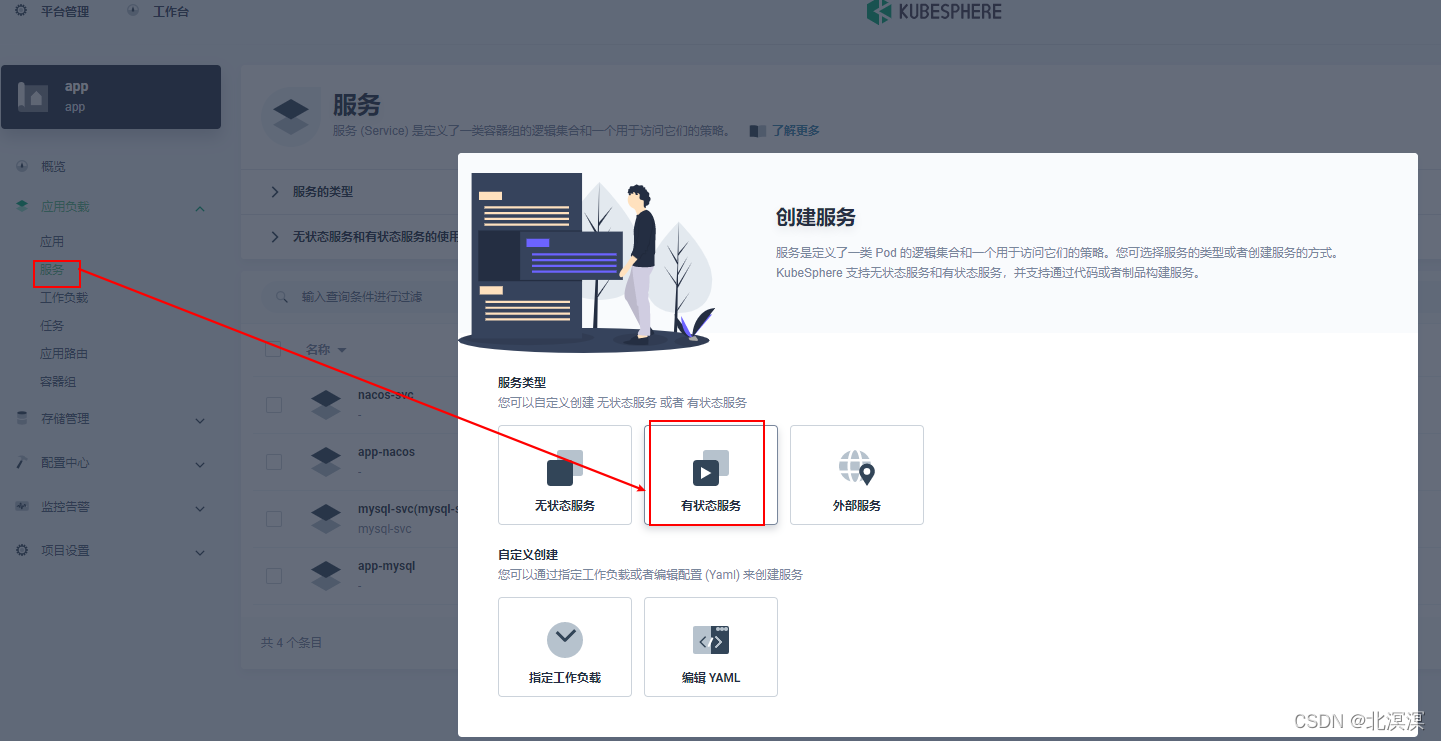Click the app-mysql service icon
This screenshot has height=741, width=1441.
click(326, 575)
